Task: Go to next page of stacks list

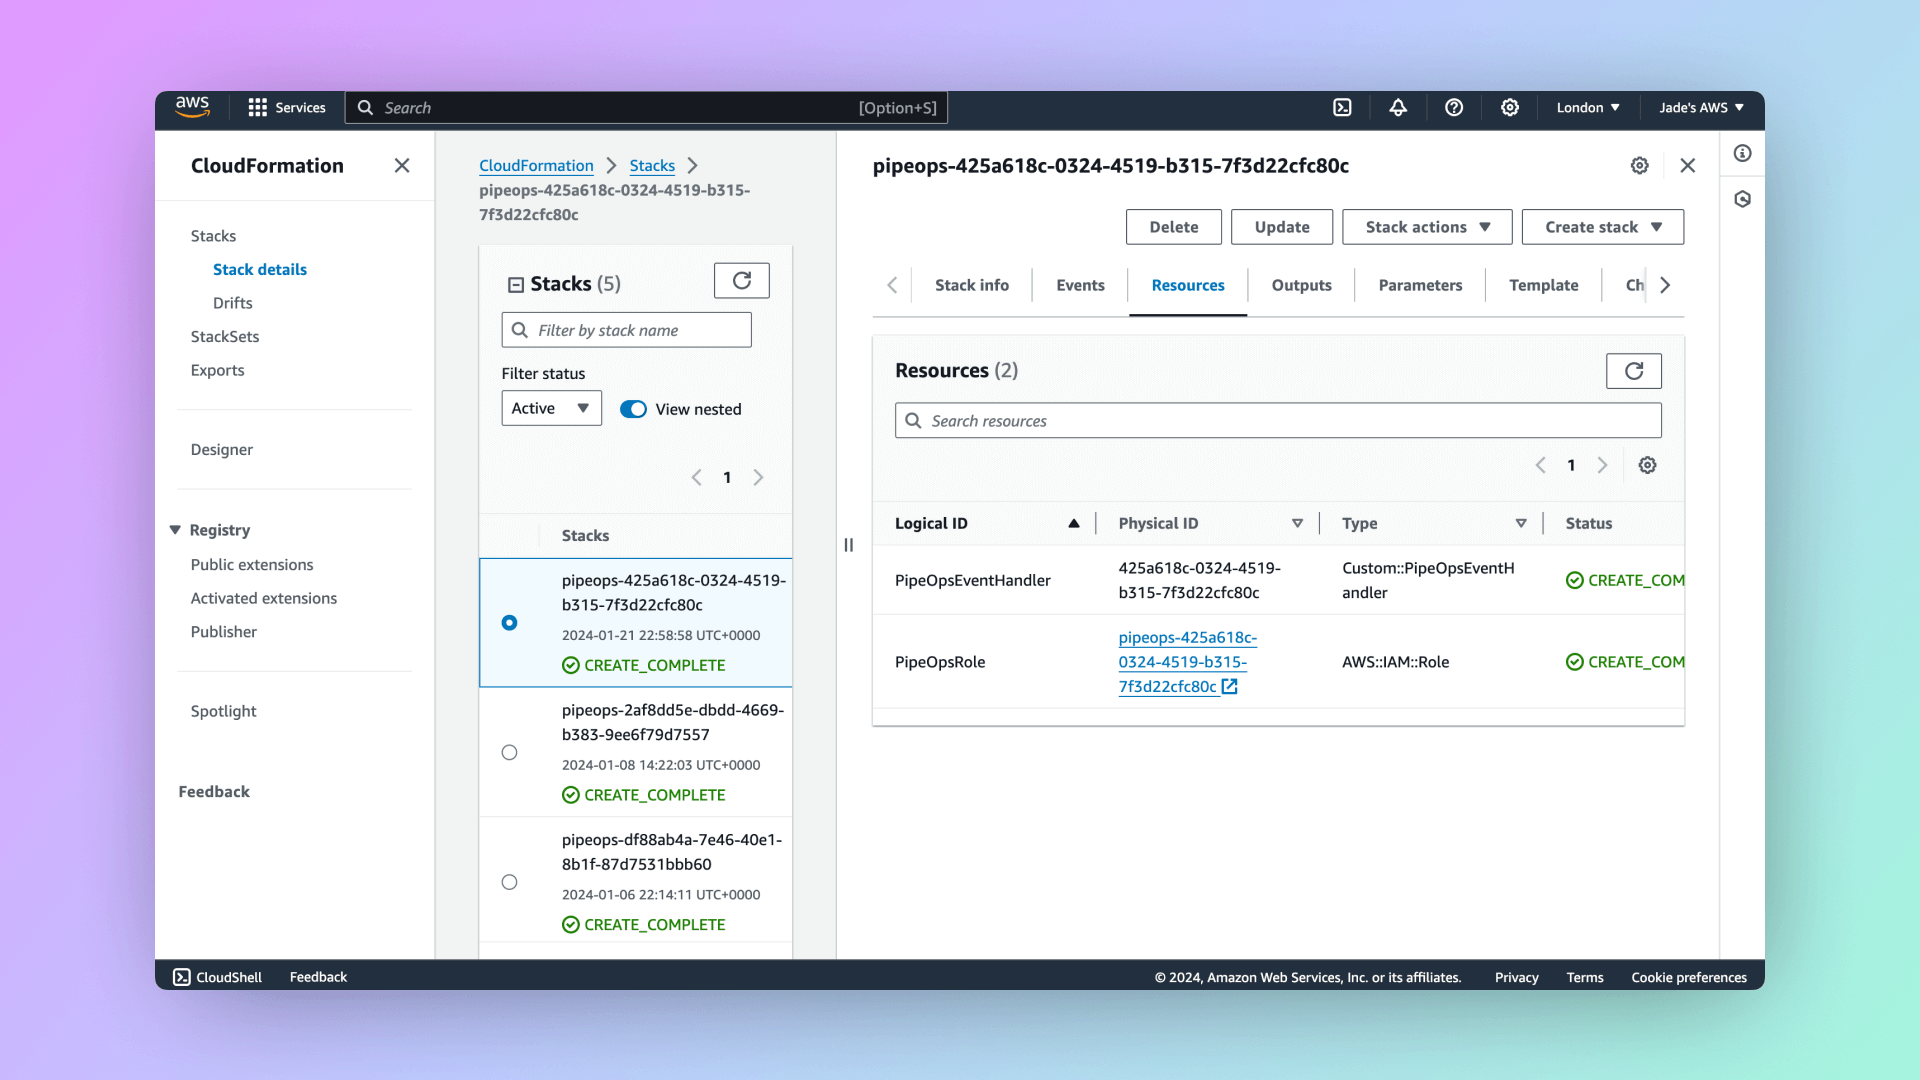Action: tap(758, 477)
